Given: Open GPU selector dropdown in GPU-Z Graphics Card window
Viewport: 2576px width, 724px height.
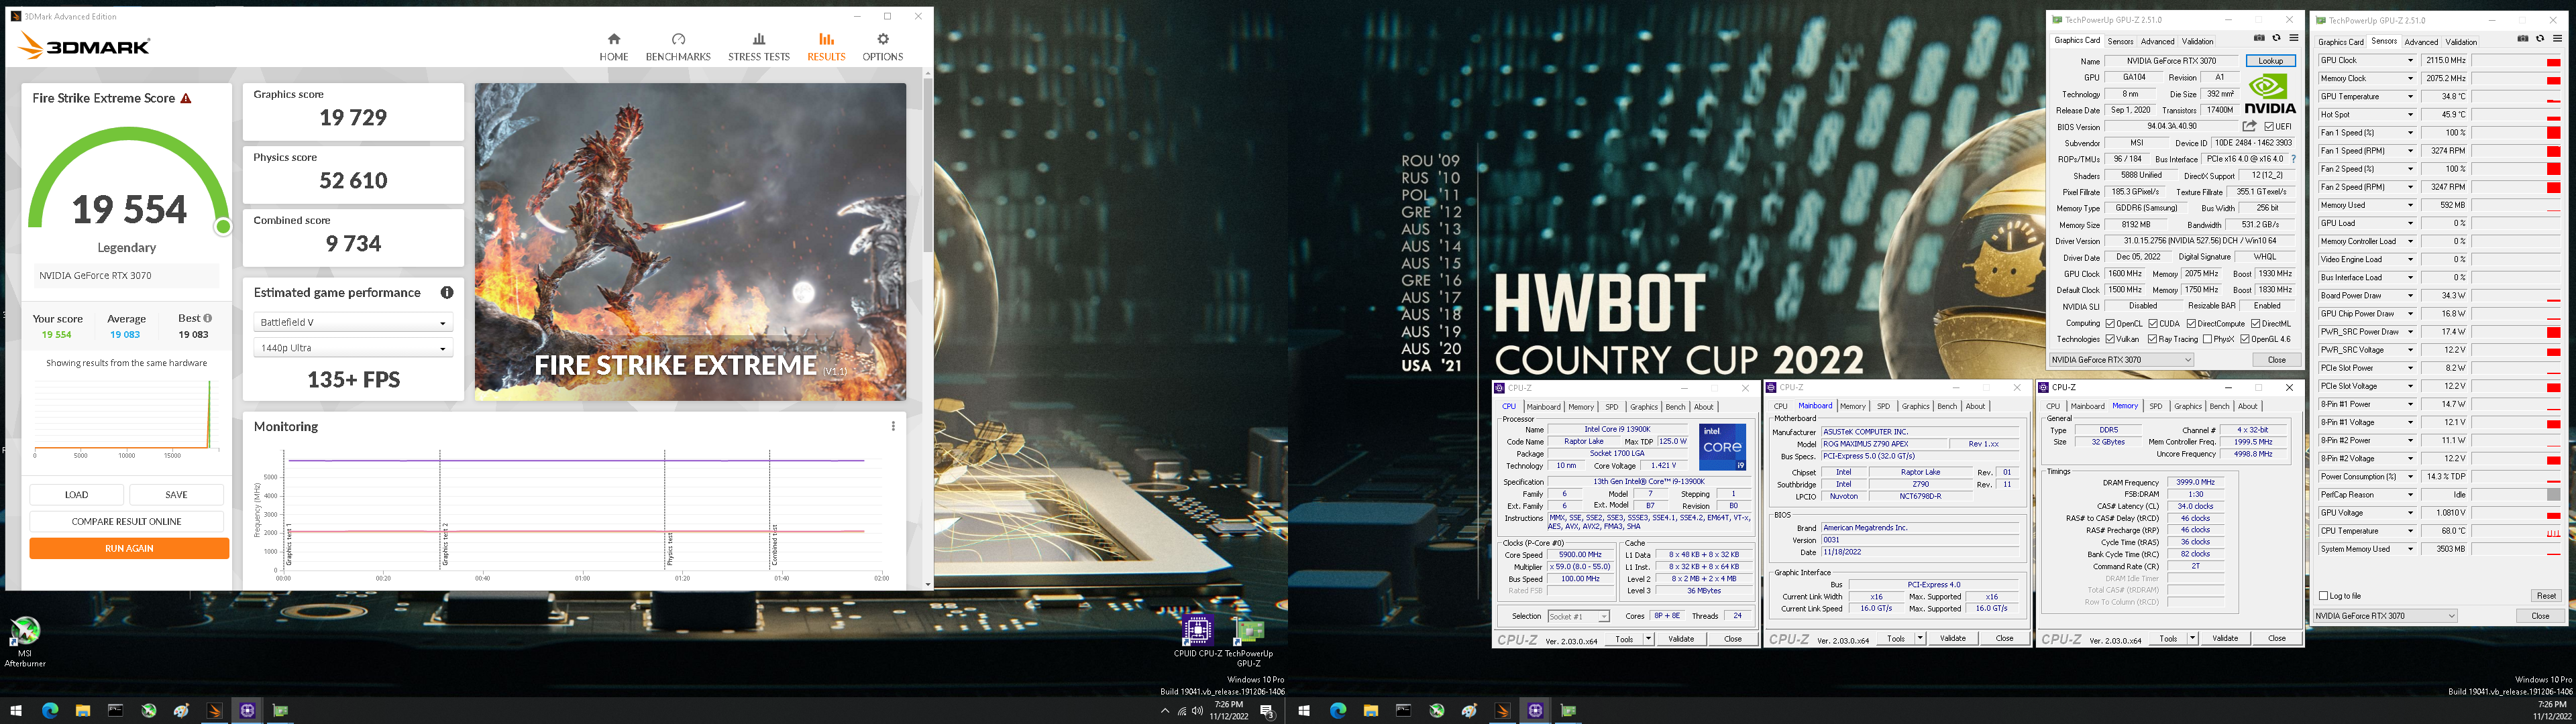Looking at the screenshot, I should coord(2121,360).
